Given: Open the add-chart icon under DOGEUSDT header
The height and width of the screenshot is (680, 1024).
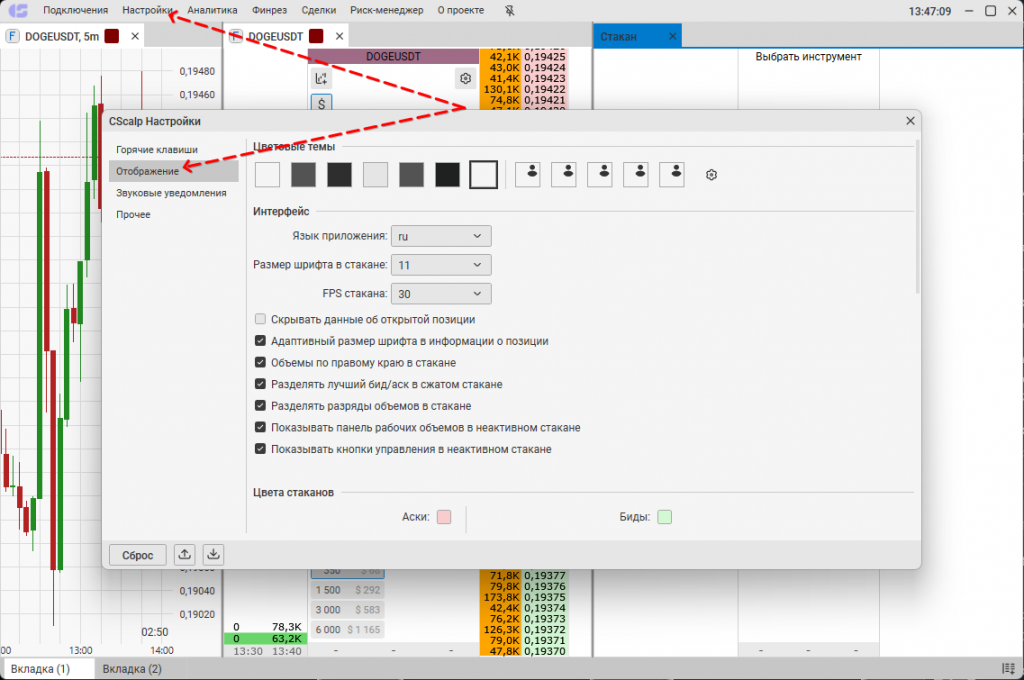Looking at the screenshot, I should click(321, 79).
